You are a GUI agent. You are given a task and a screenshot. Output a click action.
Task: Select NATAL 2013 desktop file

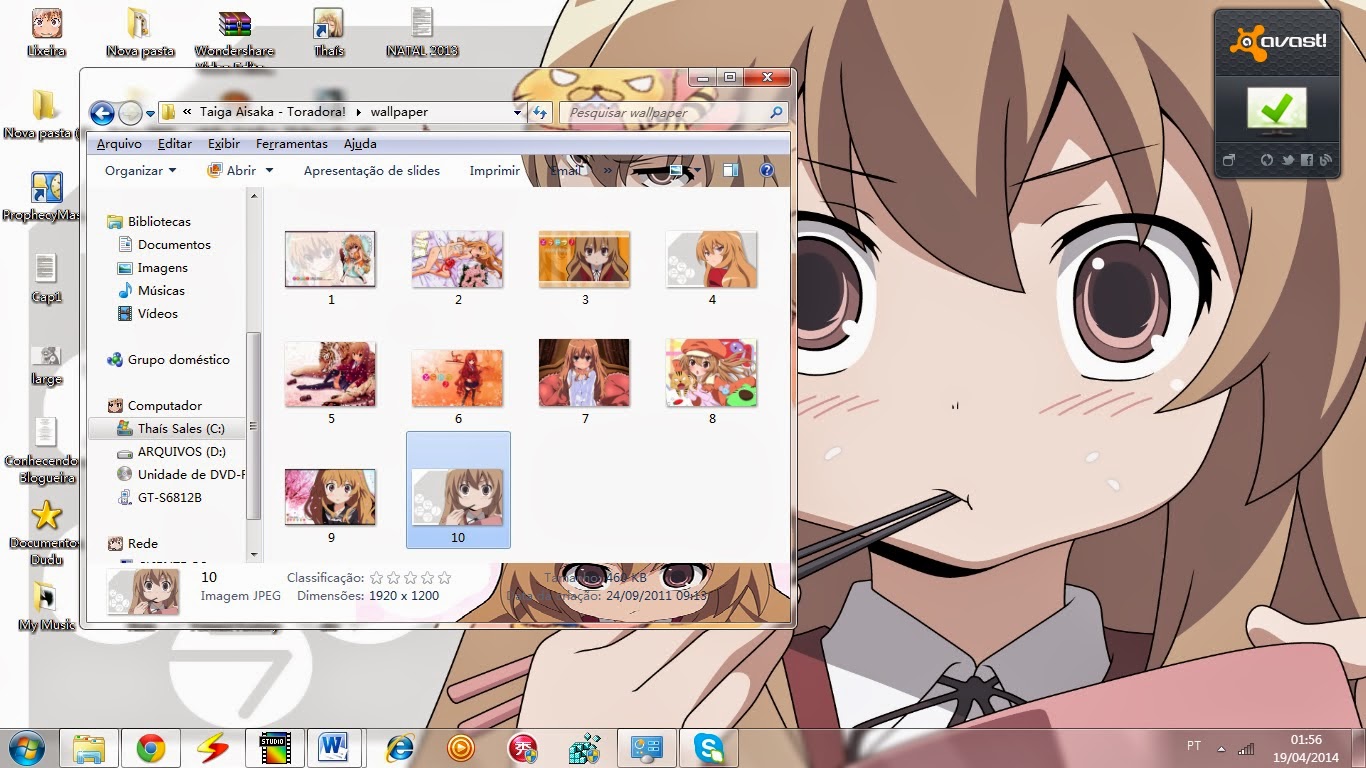point(422,32)
